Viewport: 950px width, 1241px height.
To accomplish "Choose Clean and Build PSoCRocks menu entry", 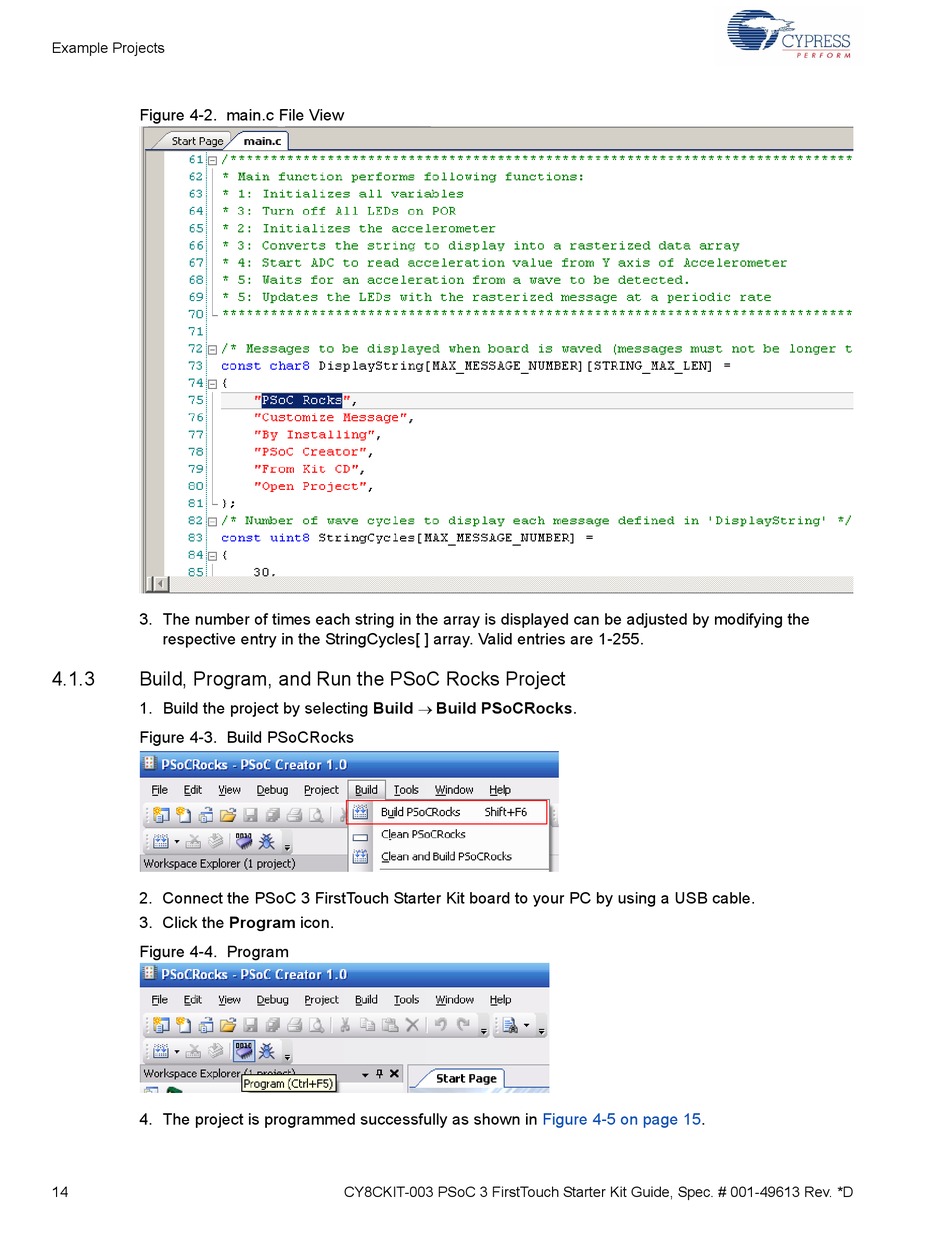I will click(448, 856).
